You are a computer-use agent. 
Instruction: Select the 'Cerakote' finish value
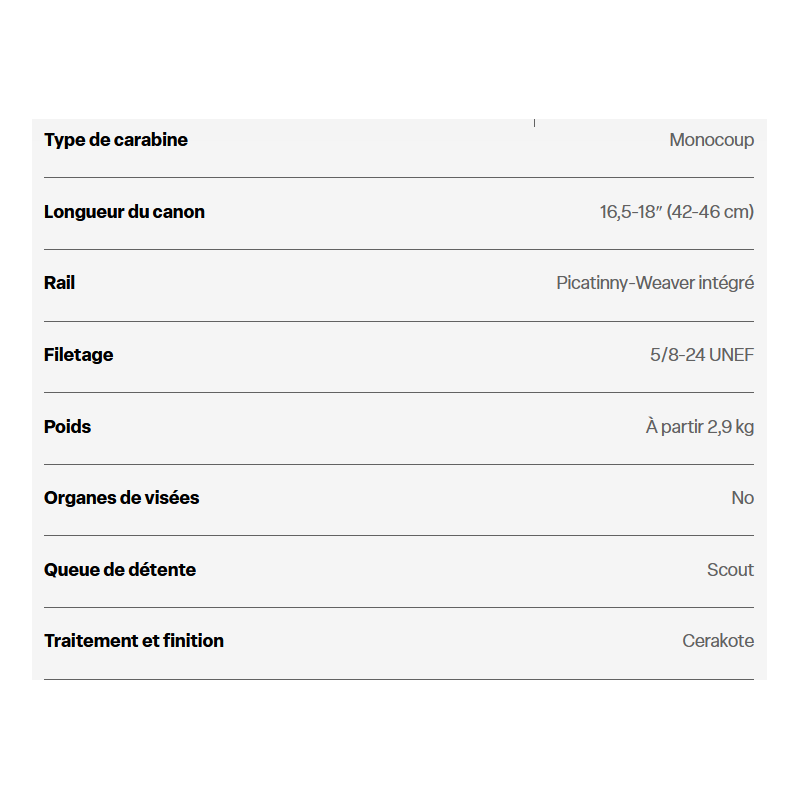718,641
